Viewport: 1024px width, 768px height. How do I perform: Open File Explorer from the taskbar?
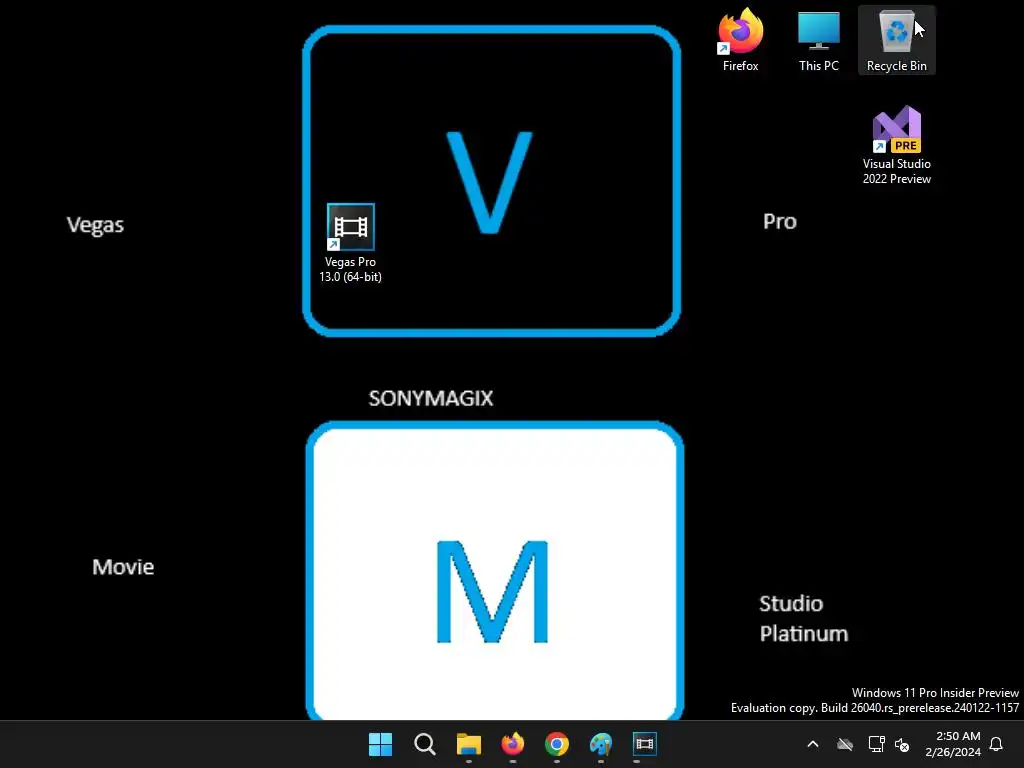click(x=468, y=744)
